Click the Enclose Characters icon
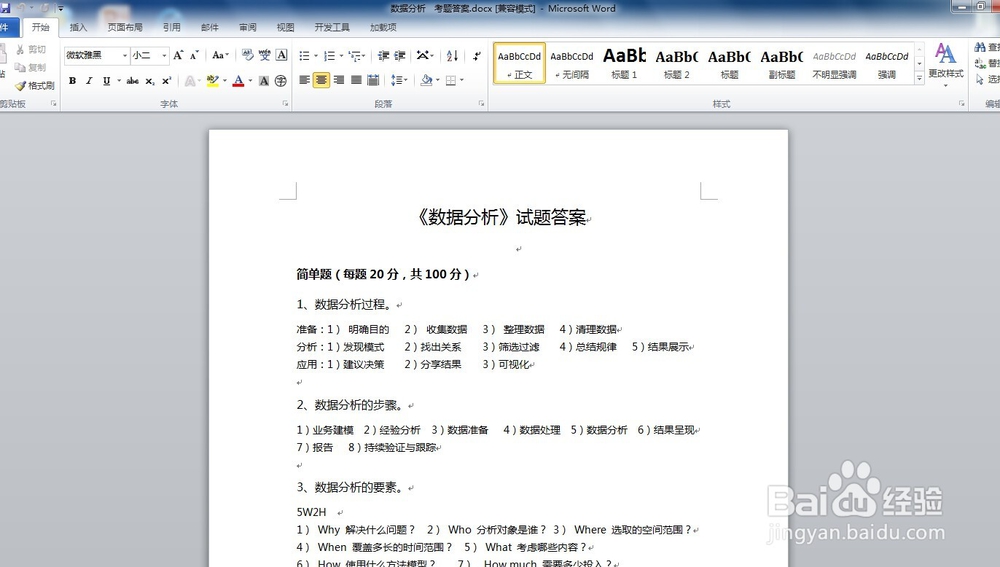The width and height of the screenshot is (1000, 567). pos(281,81)
